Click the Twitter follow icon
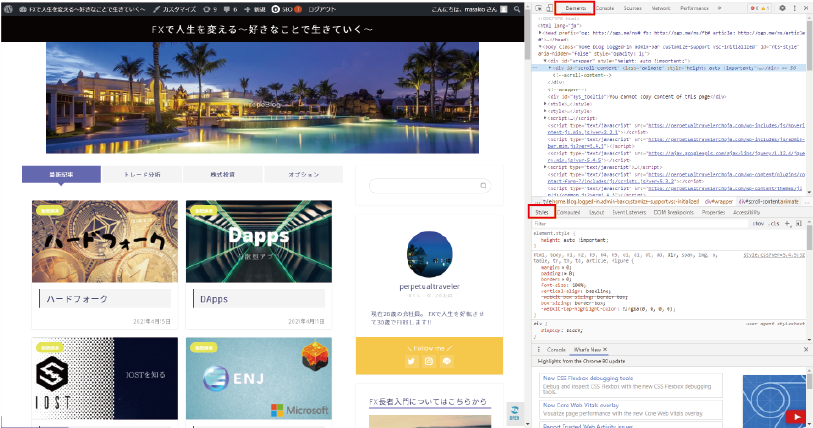 coord(411,361)
